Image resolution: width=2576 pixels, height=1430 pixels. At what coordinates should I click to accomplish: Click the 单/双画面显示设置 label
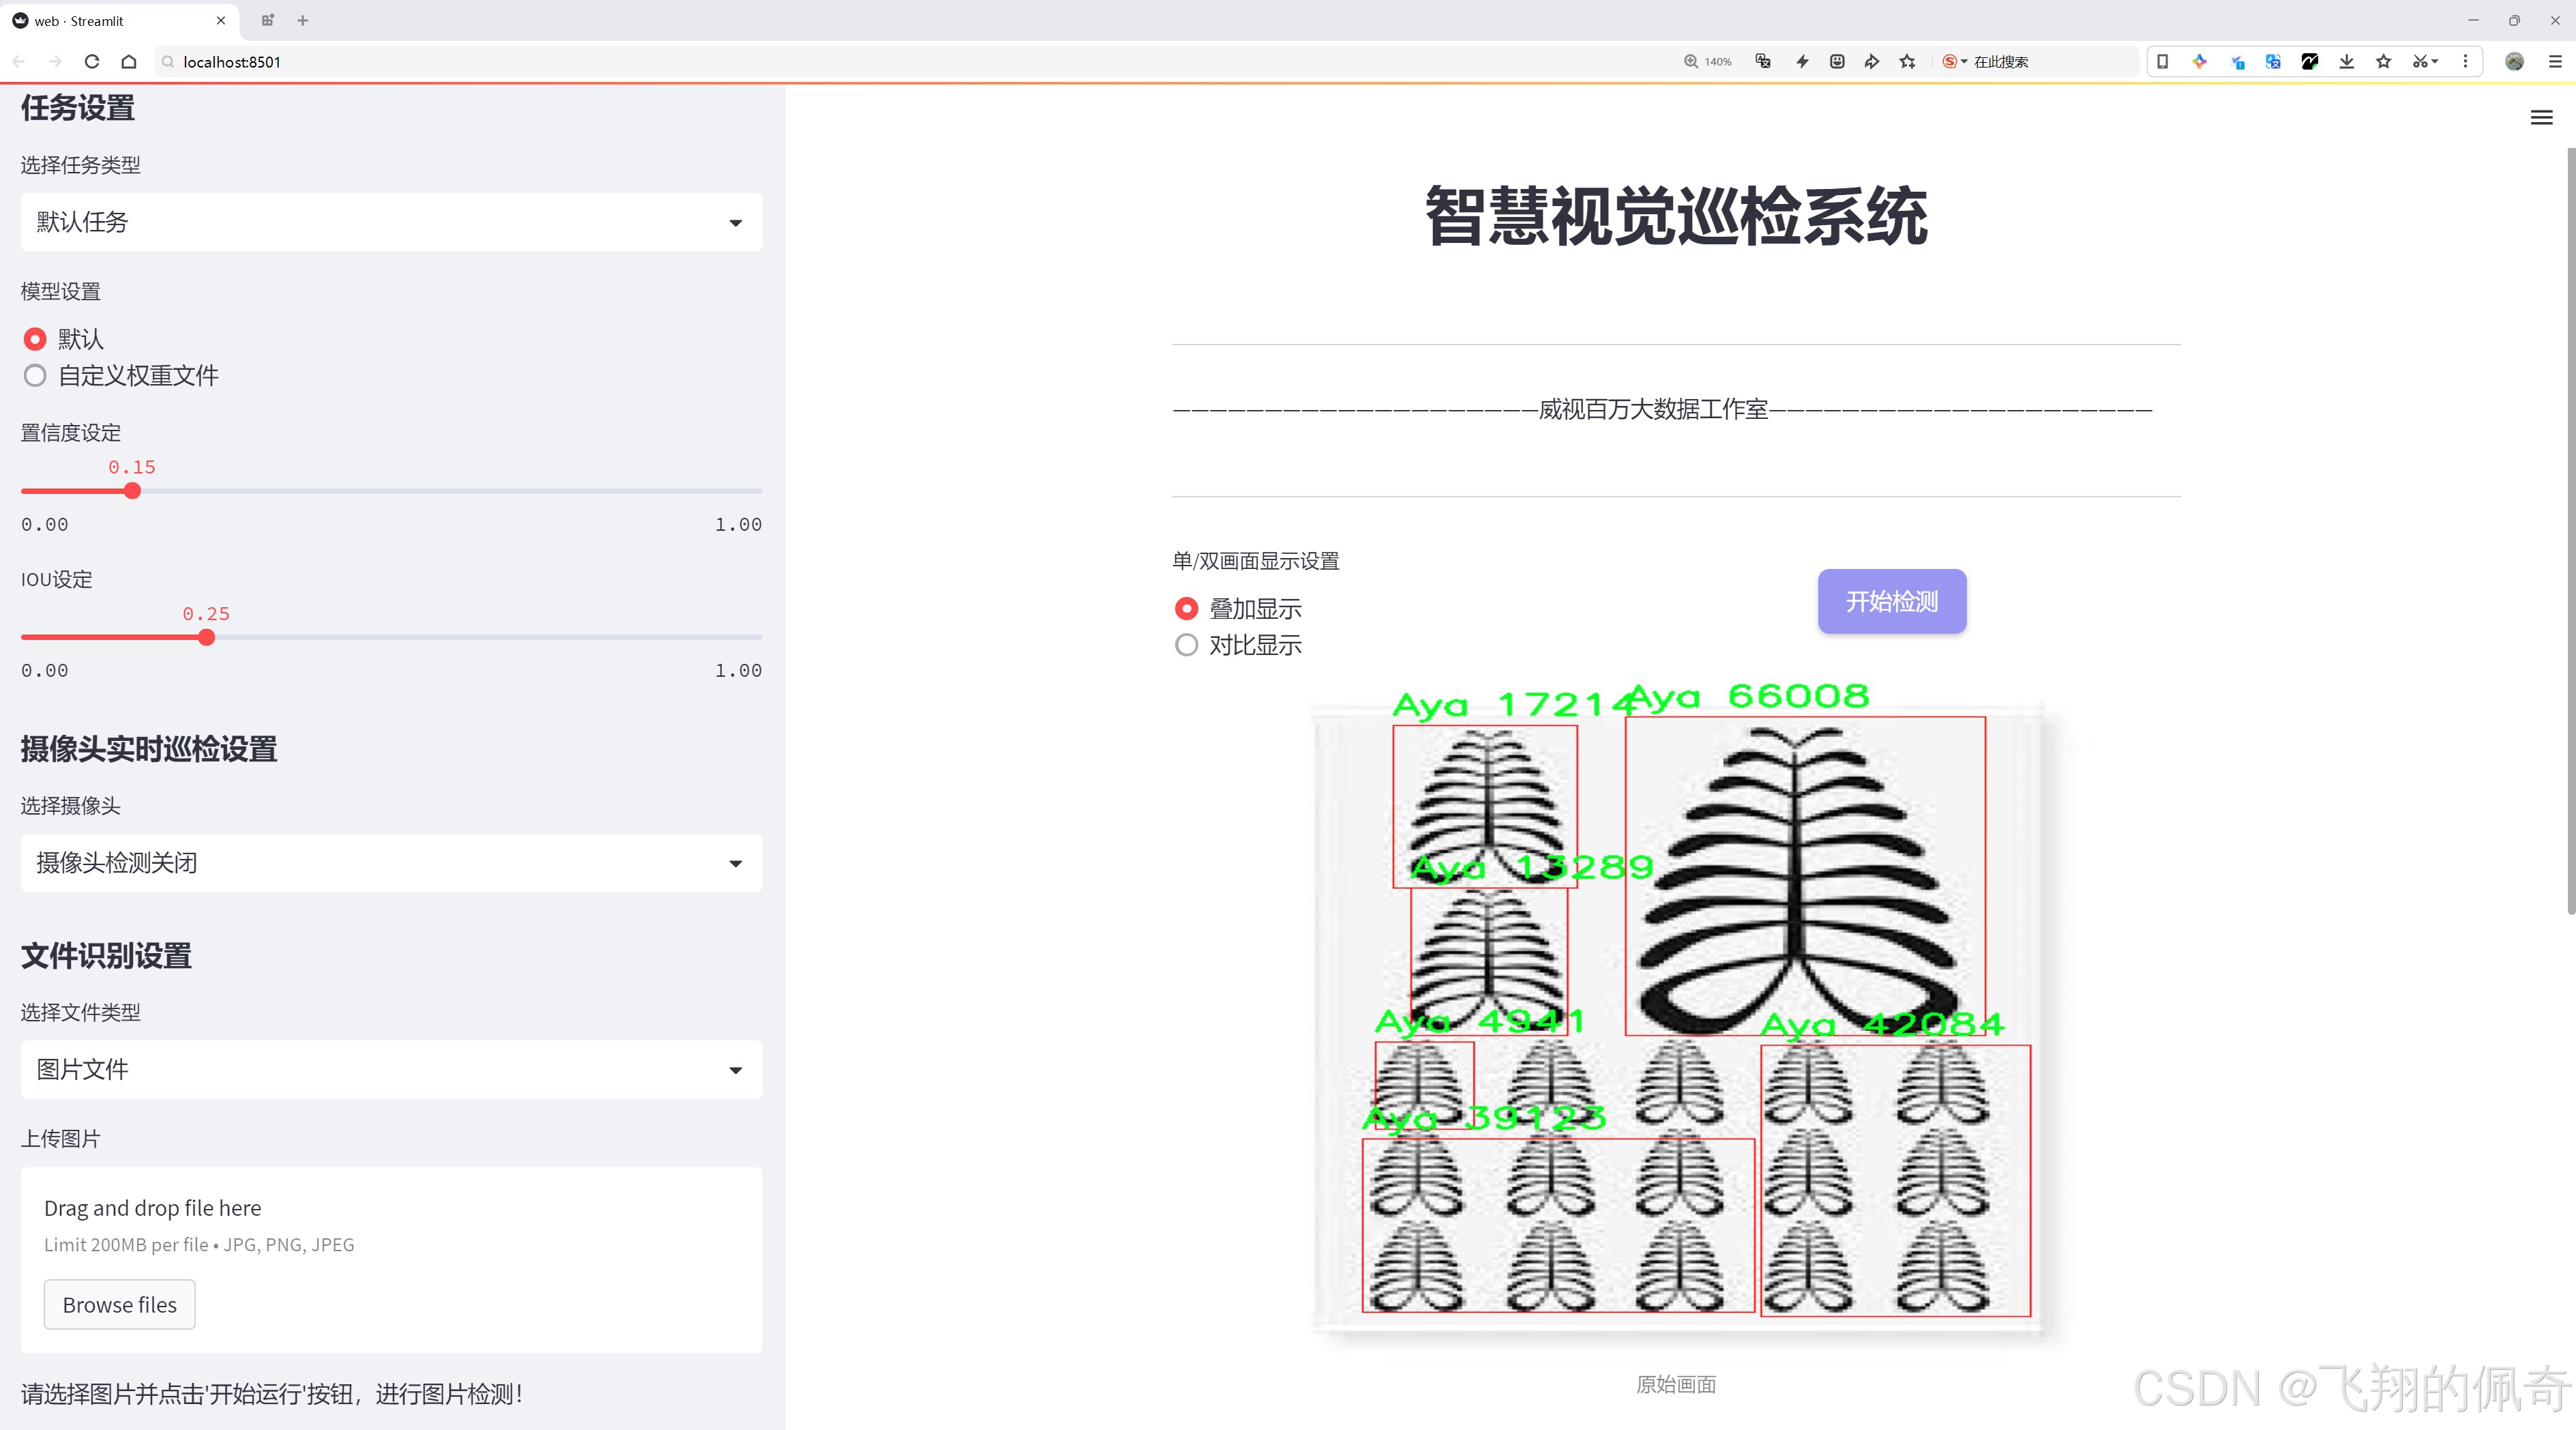1256,561
